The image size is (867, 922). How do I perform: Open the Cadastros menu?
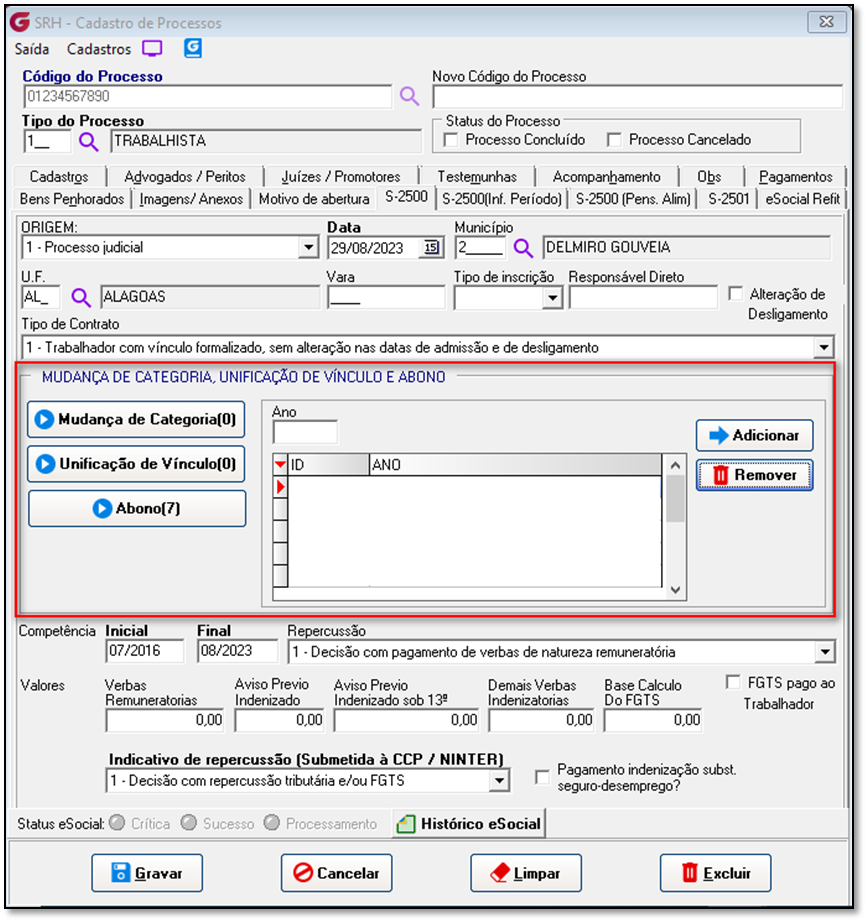point(99,49)
